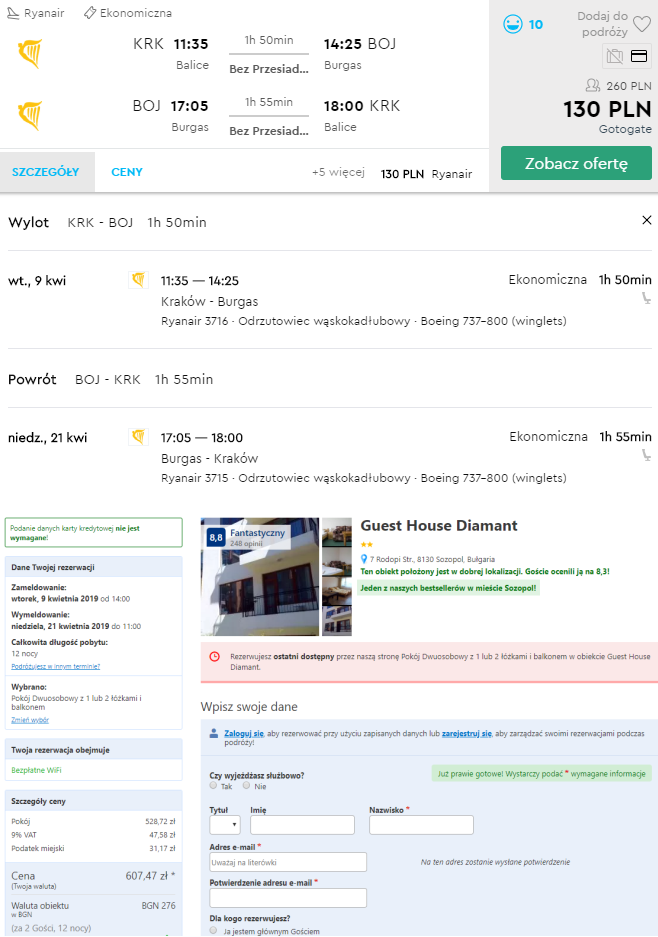Click the Nazwisko input field

(421, 825)
